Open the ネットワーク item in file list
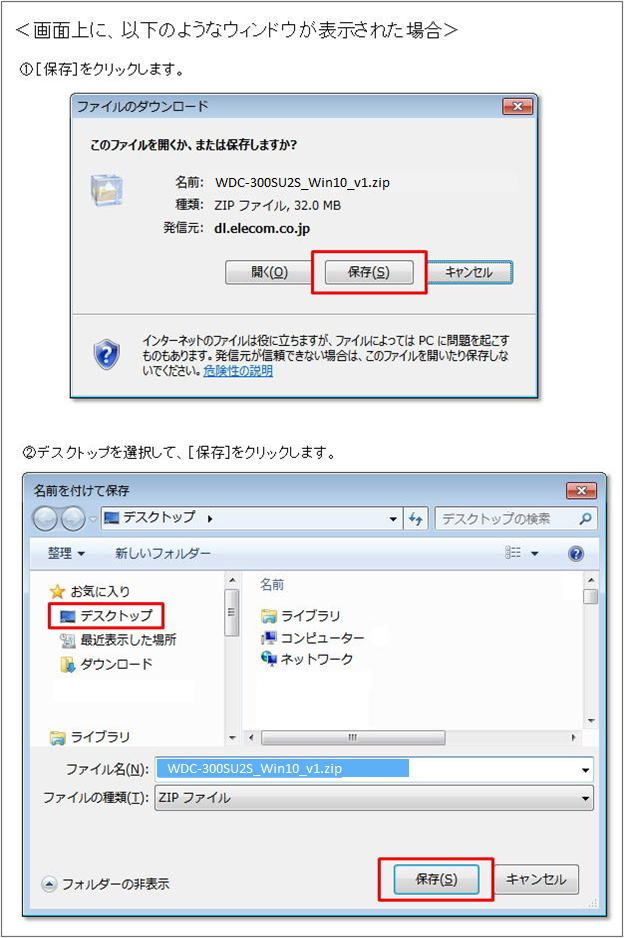 pyautogui.click(x=307, y=659)
